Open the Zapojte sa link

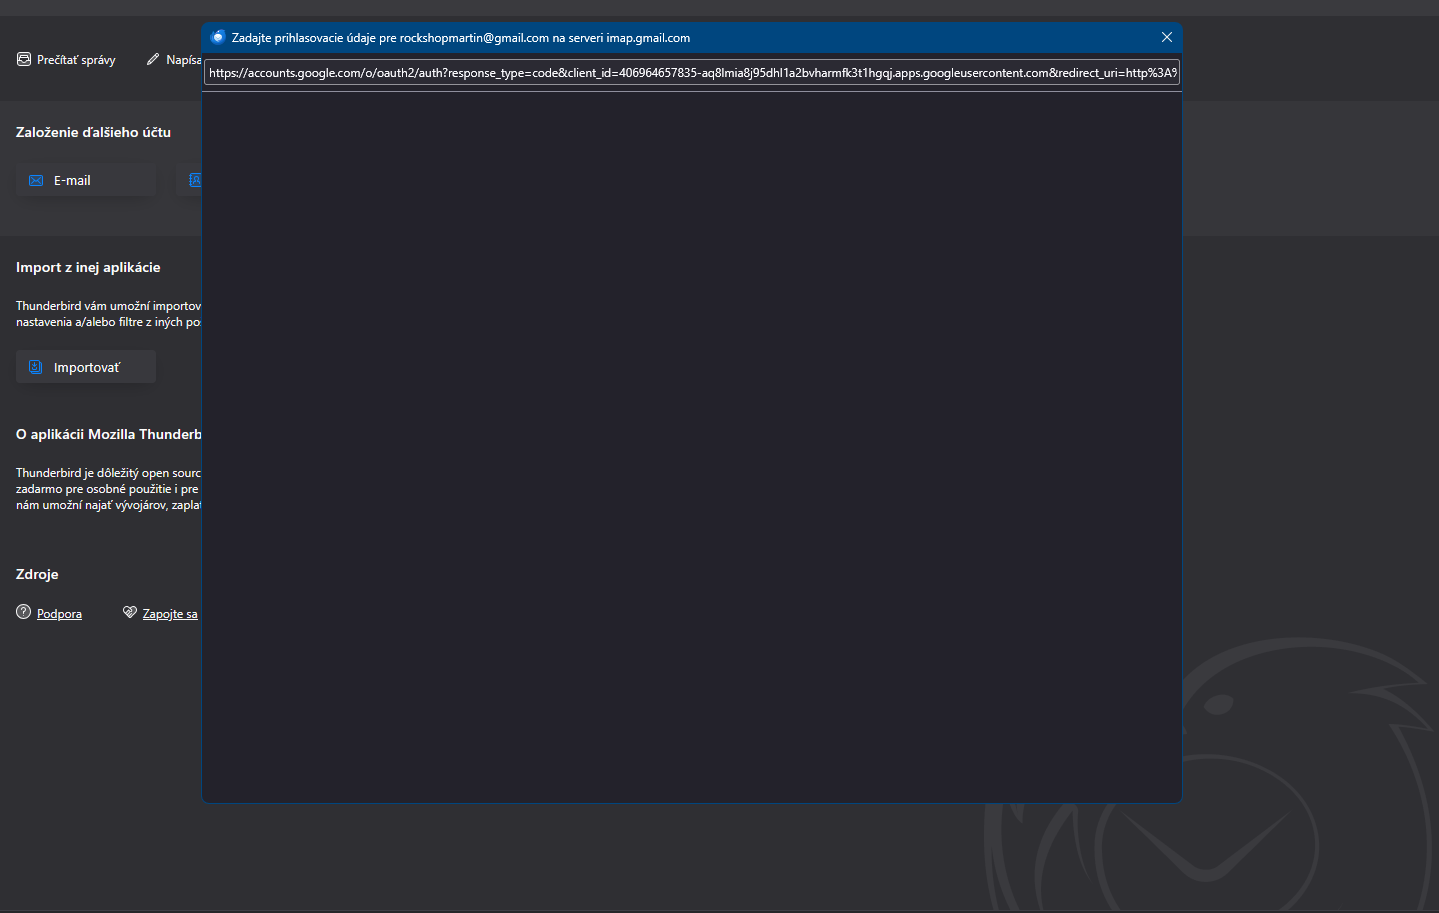[x=170, y=614]
